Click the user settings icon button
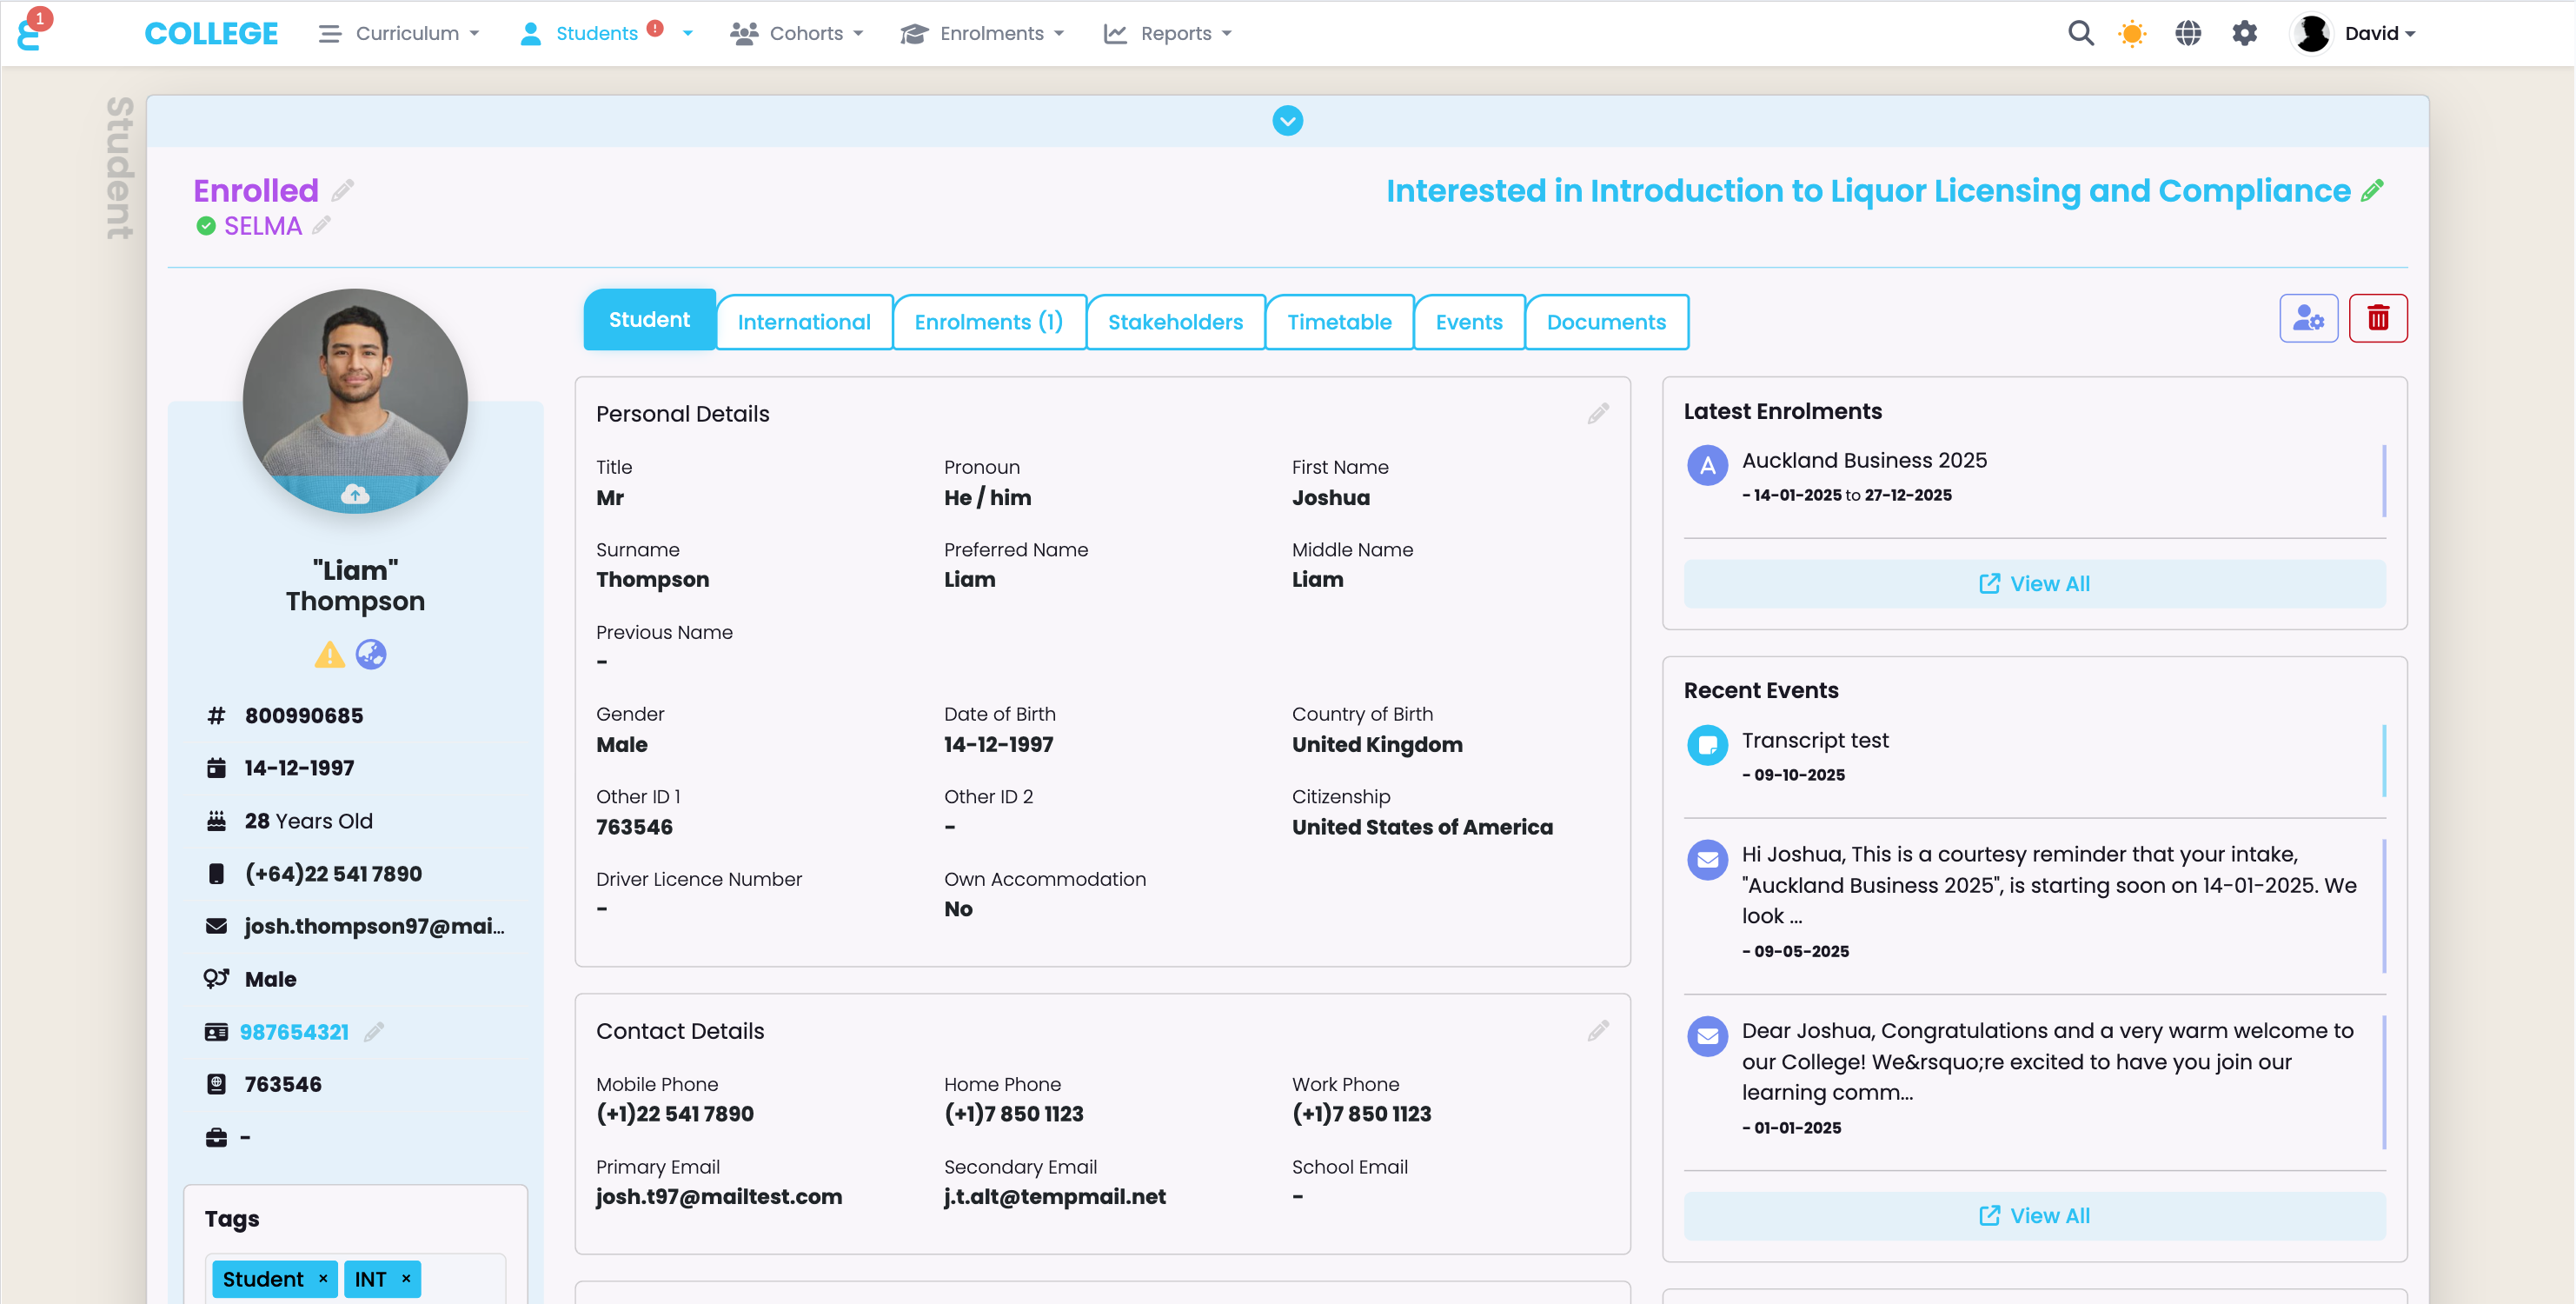Viewport: 2576px width, 1304px height. click(x=2308, y=319)
